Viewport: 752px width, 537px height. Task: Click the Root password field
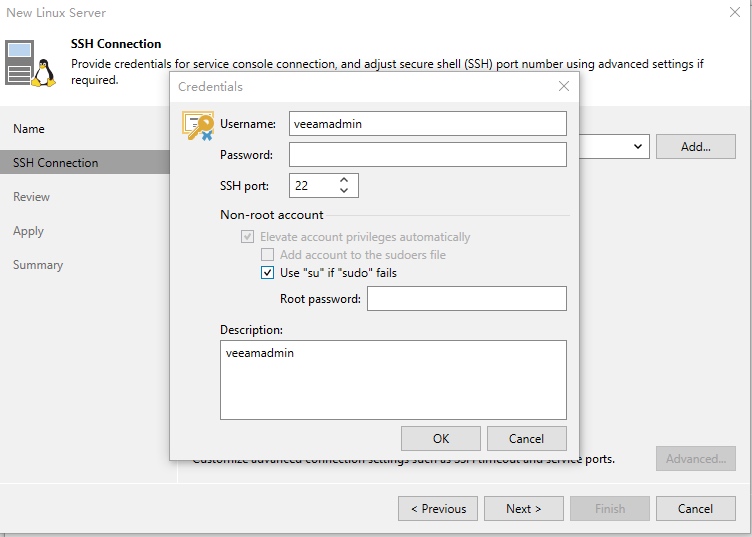pyautogui.click(x=467, y=299)
